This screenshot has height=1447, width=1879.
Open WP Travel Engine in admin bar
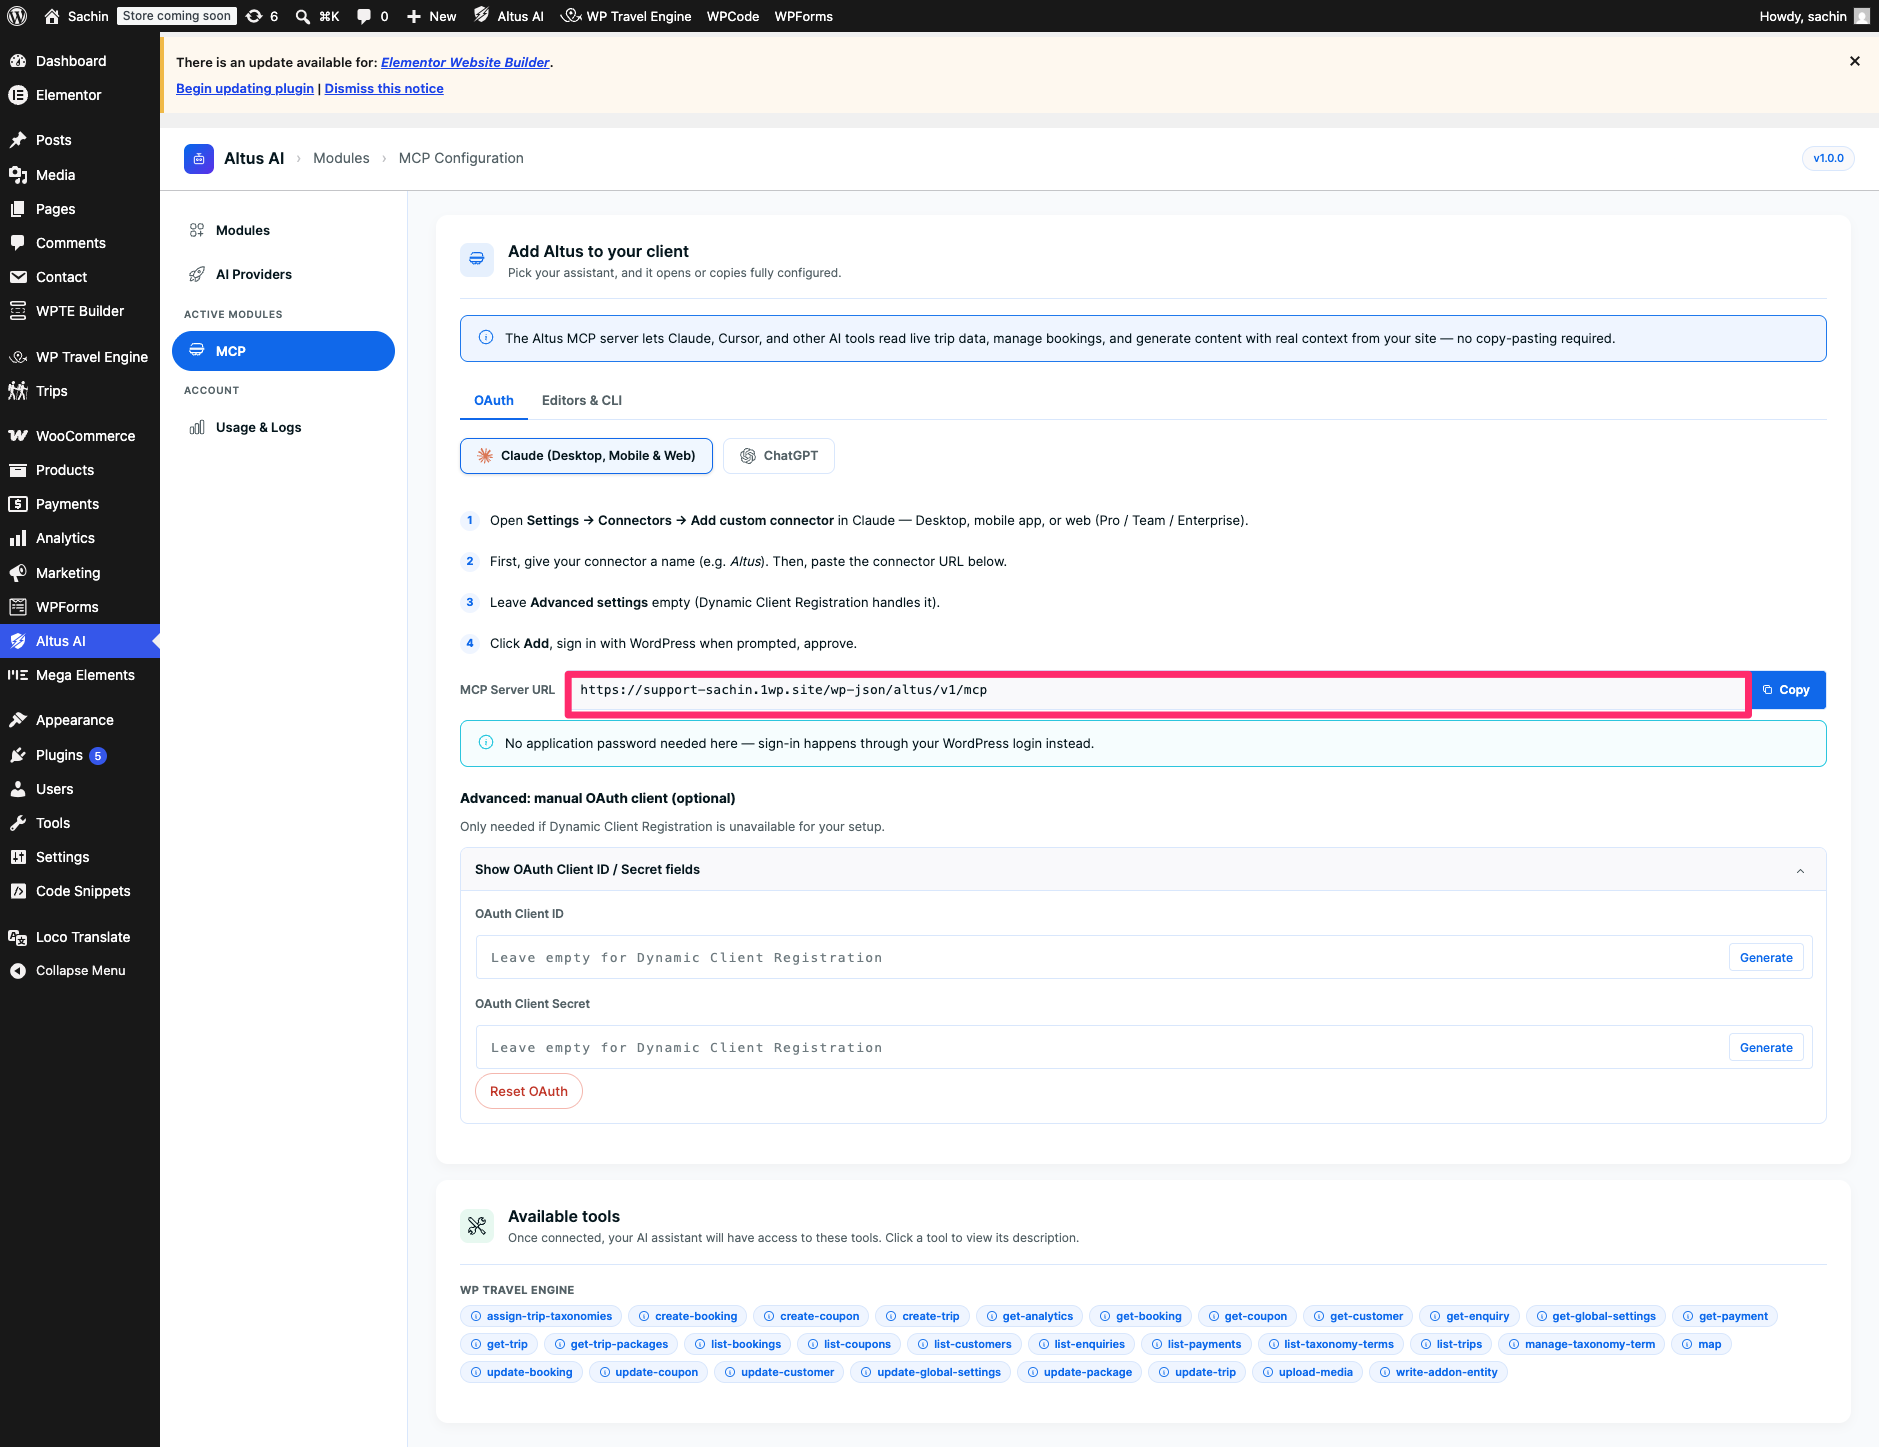(x=627, y=16)
